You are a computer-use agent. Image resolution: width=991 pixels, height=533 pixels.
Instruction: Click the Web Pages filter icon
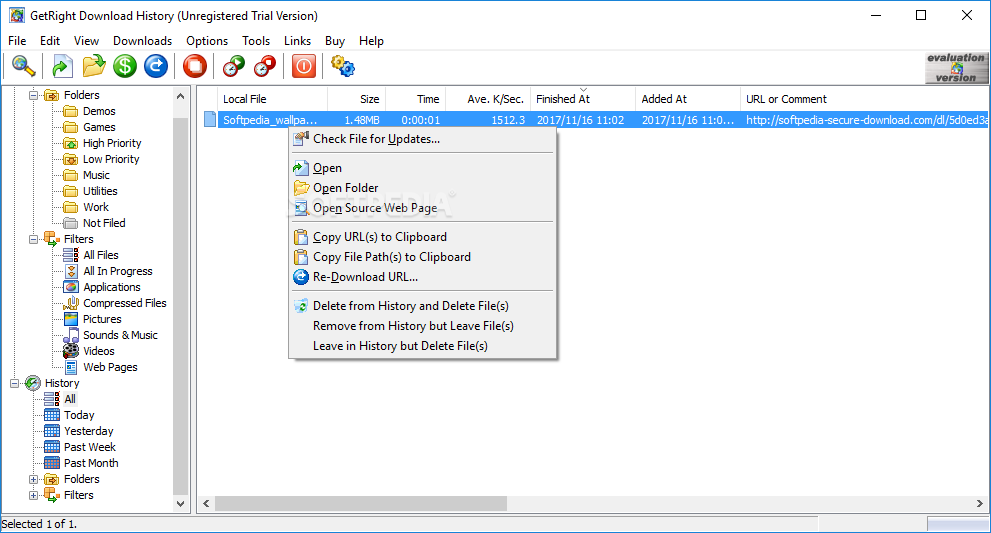(x=71, y=367)
